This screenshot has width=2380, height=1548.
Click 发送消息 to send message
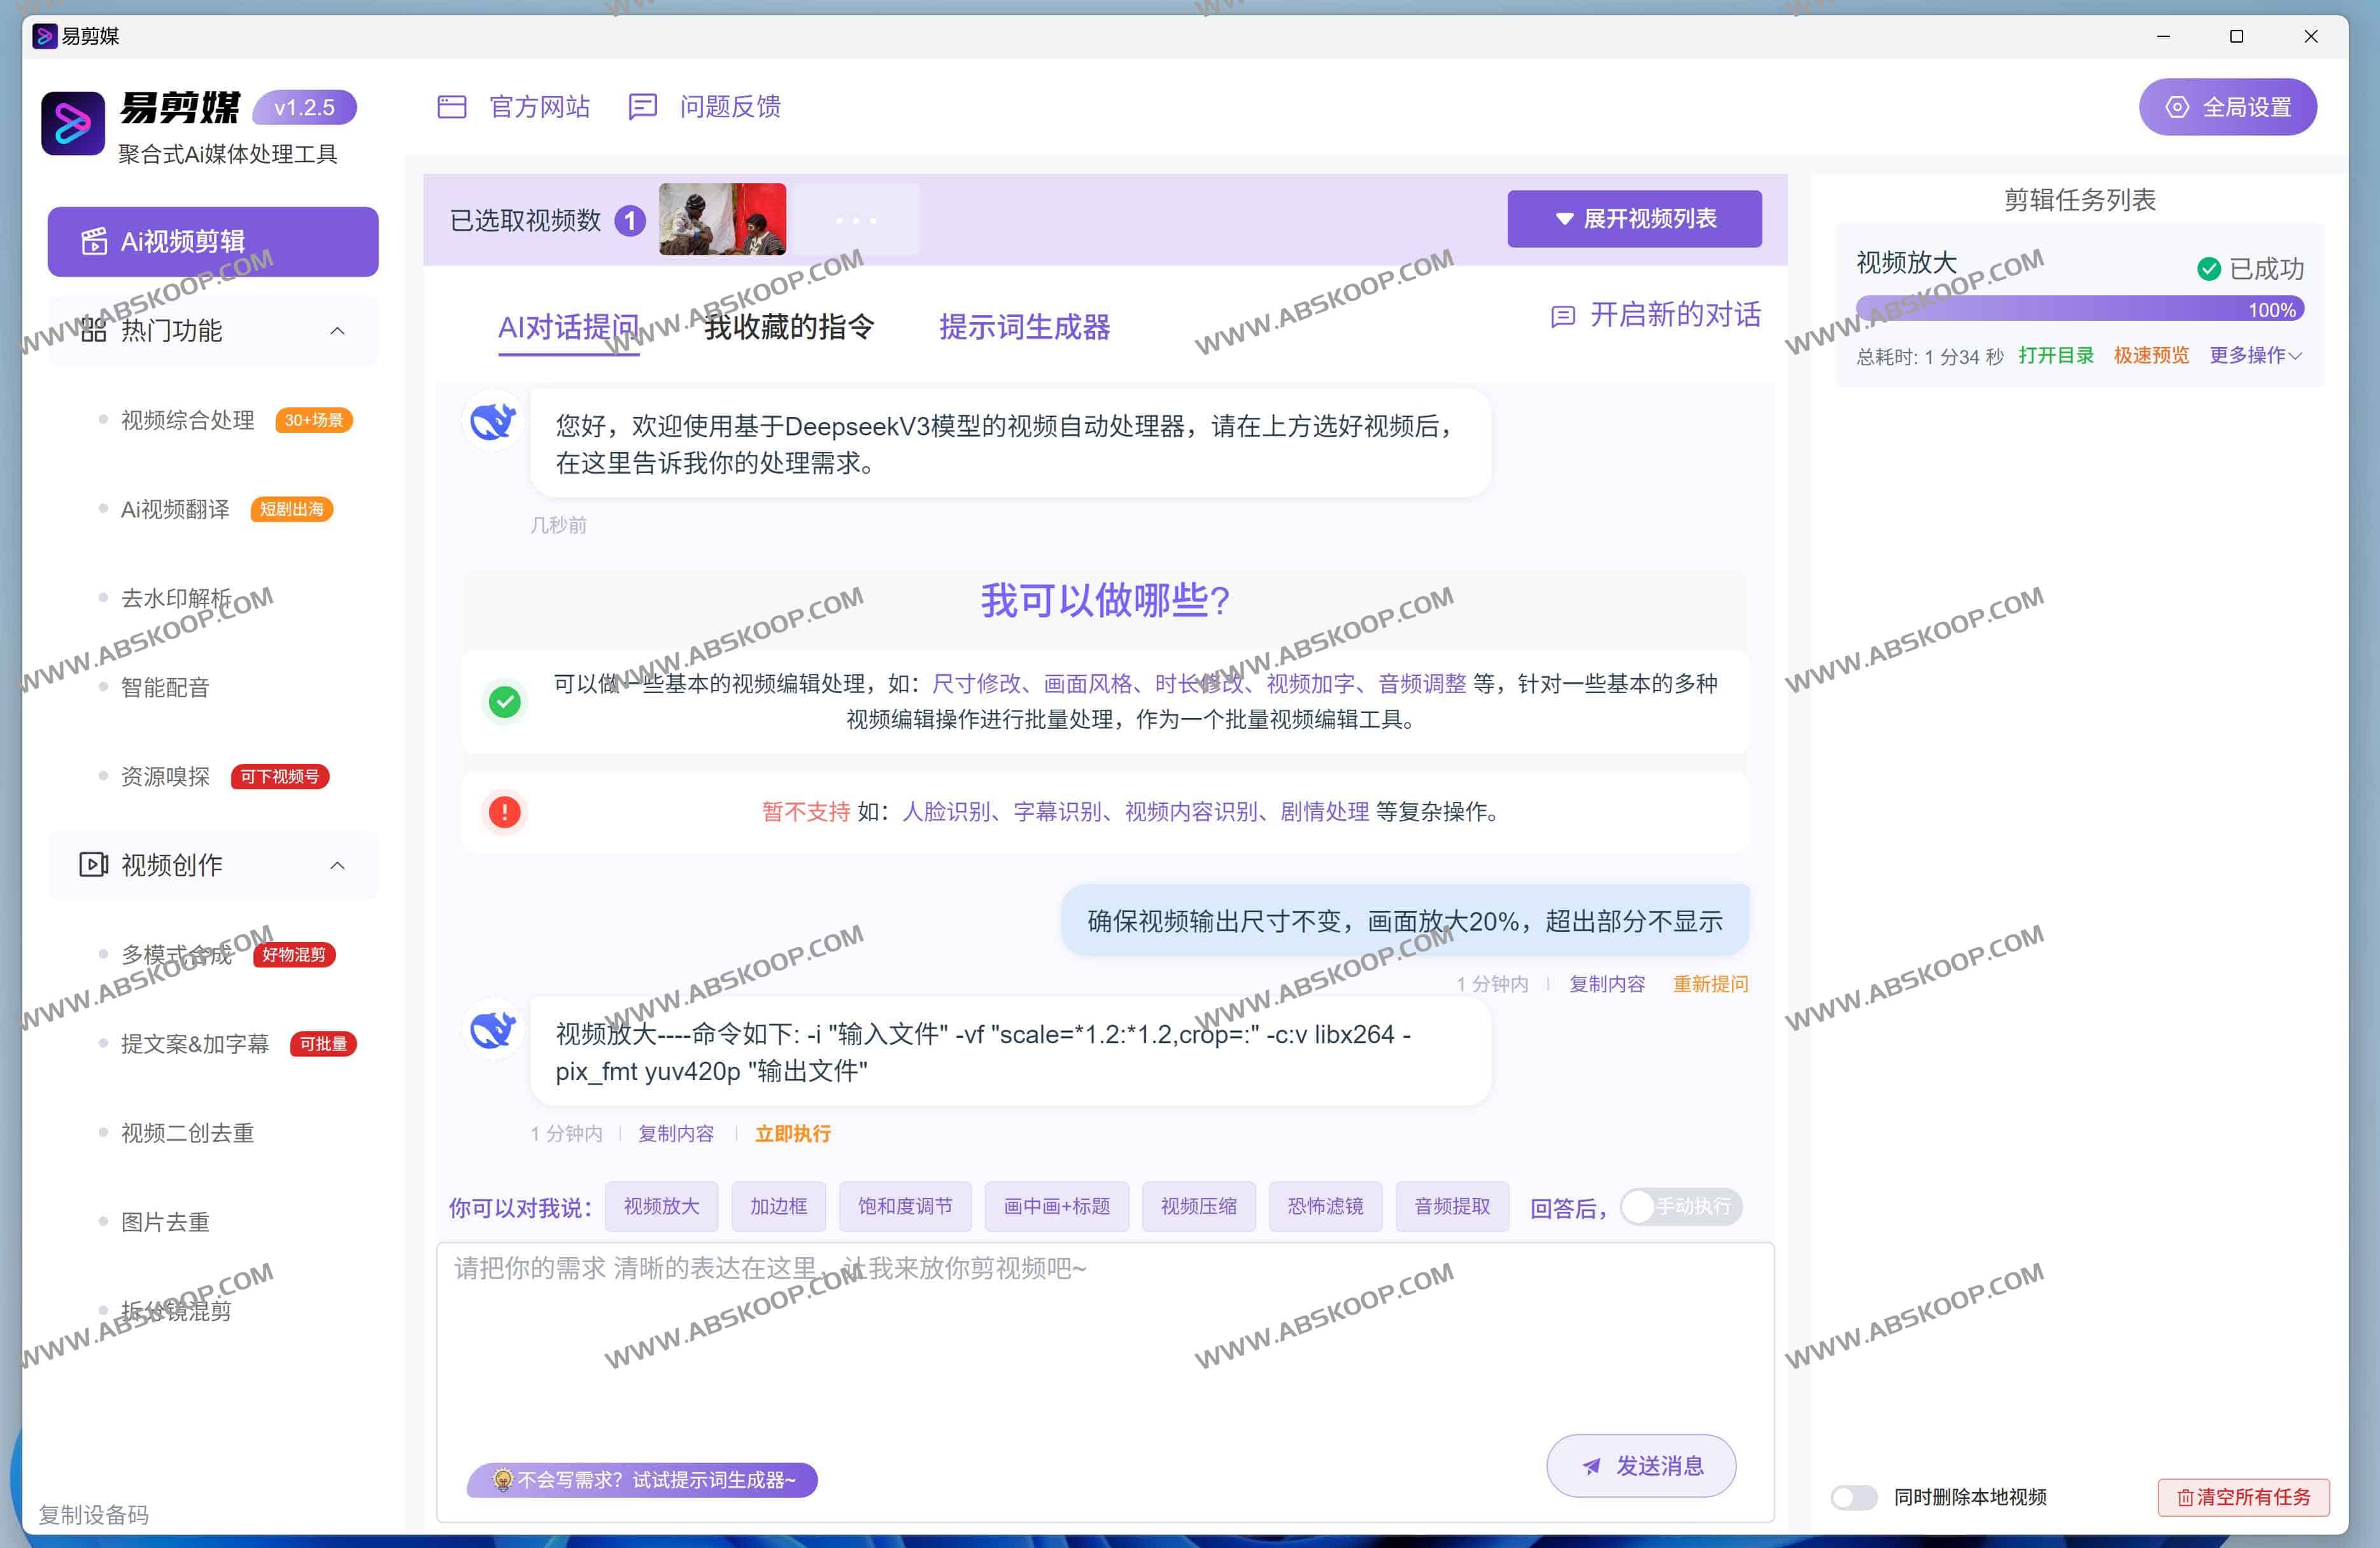[x=1640, y=1465]
